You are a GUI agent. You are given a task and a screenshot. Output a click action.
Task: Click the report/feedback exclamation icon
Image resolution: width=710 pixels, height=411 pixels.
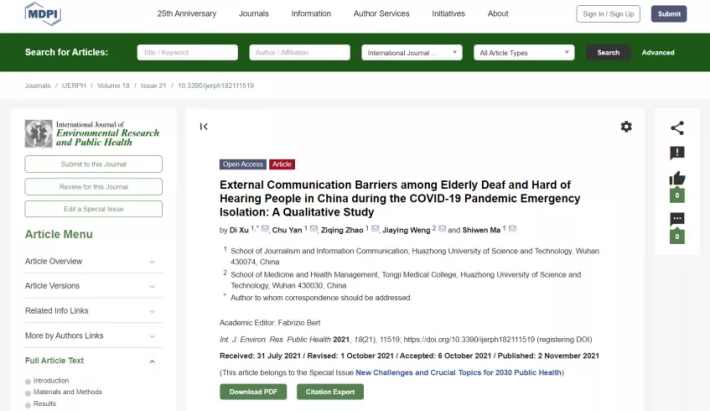(x=677, y=153)
